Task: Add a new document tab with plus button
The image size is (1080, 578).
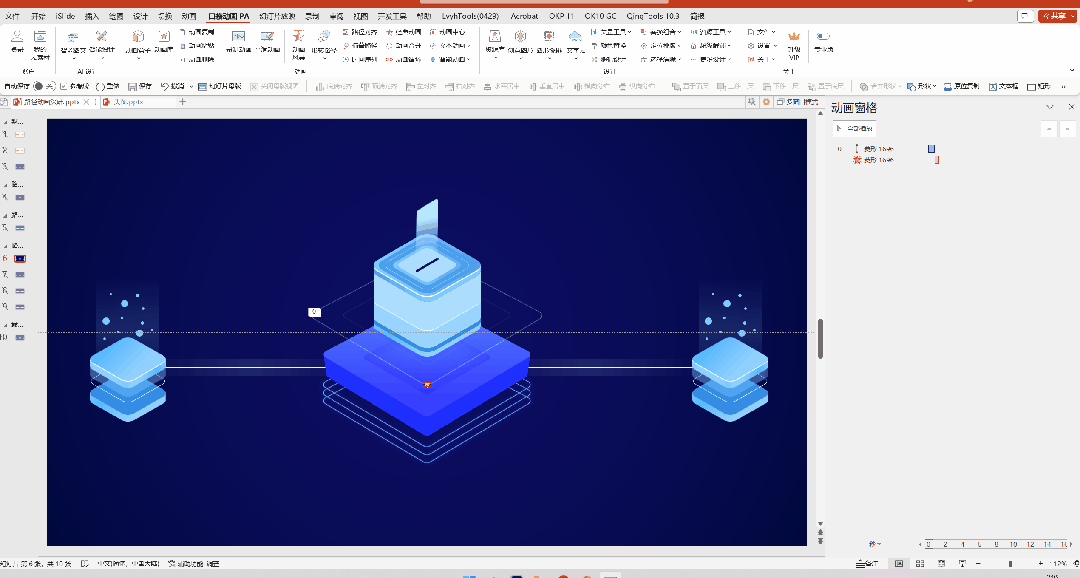Action: 183,102
